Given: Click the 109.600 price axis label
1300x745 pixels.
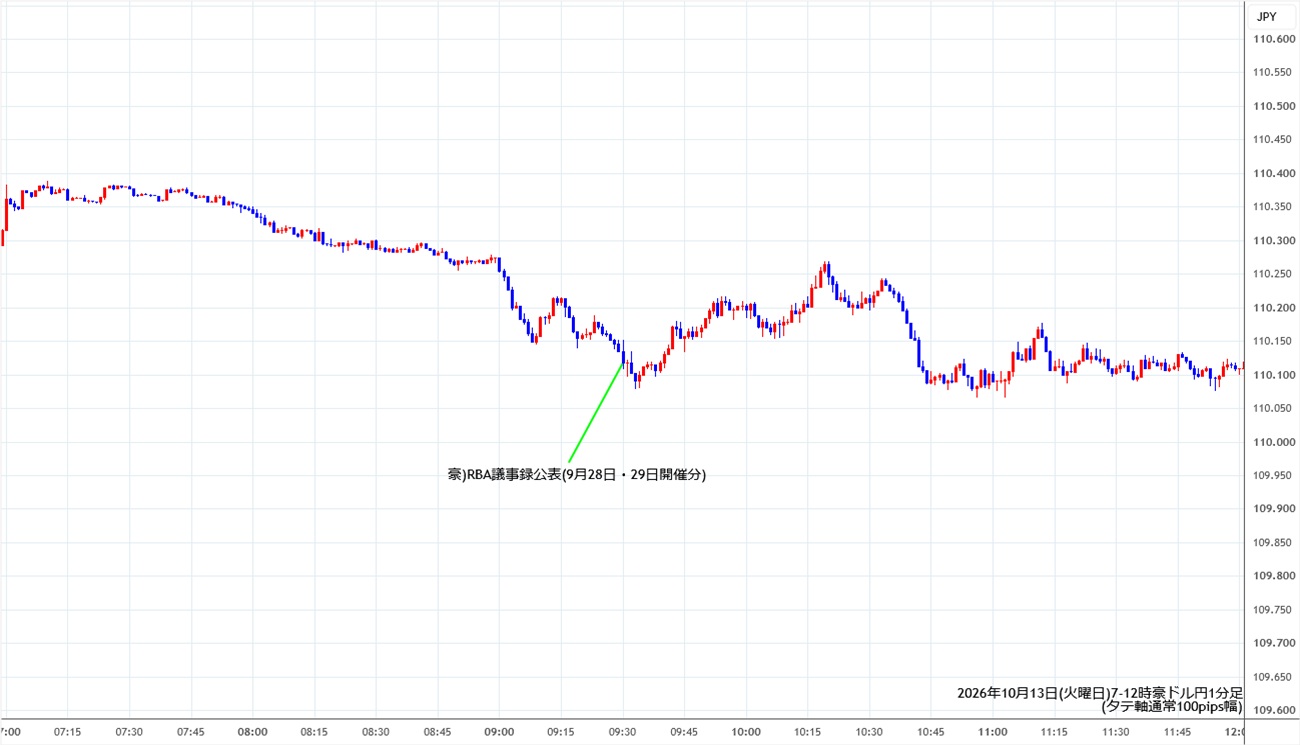Looking at the screenshot, I should (1275, 709).
